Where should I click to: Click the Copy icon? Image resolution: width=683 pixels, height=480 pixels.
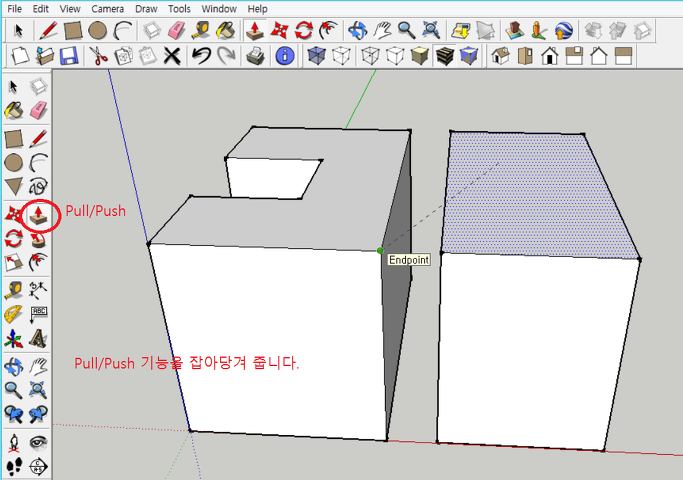coord(123,56)
